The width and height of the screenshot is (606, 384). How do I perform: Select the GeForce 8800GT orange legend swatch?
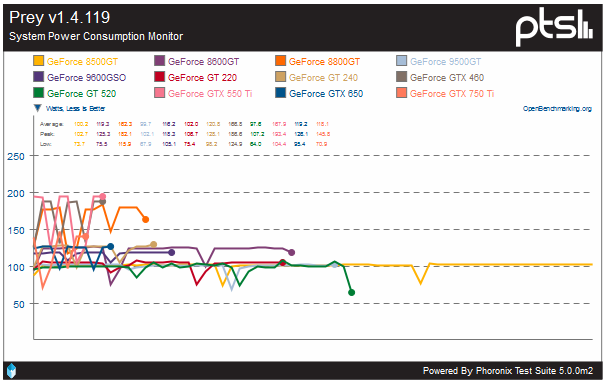[280, 61]
